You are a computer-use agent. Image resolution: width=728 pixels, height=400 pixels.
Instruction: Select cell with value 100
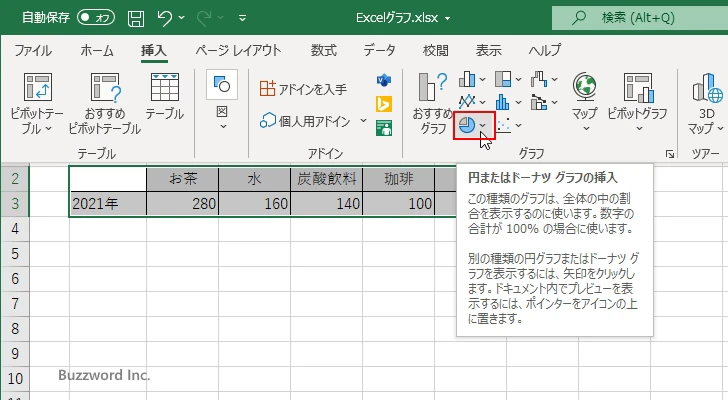tap(398, 204)
